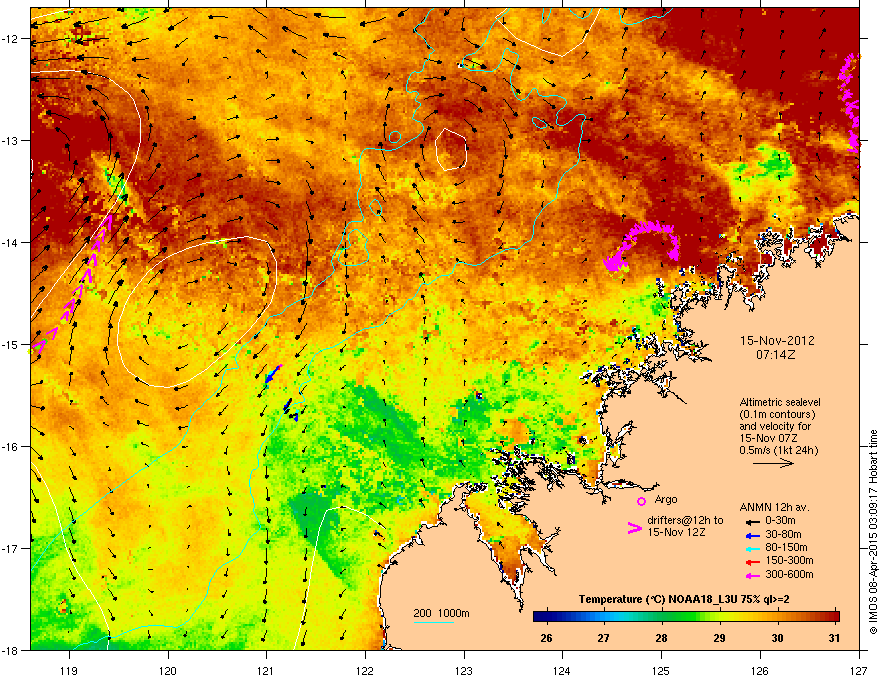The width and height of the screenshot is (880, 680).
Task: Click the 'drifters@12h to' legend label
Action: (685, 520)
